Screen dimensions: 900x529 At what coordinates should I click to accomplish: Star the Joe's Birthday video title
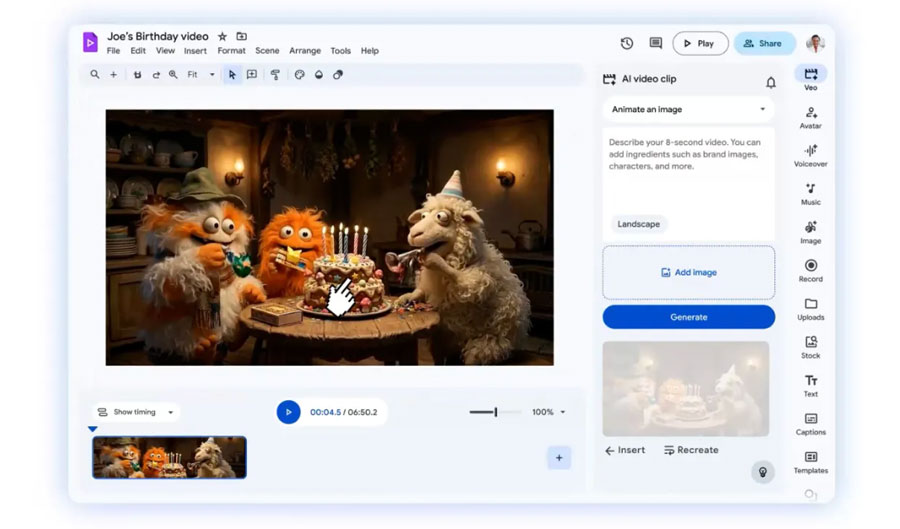coord(222,36)
